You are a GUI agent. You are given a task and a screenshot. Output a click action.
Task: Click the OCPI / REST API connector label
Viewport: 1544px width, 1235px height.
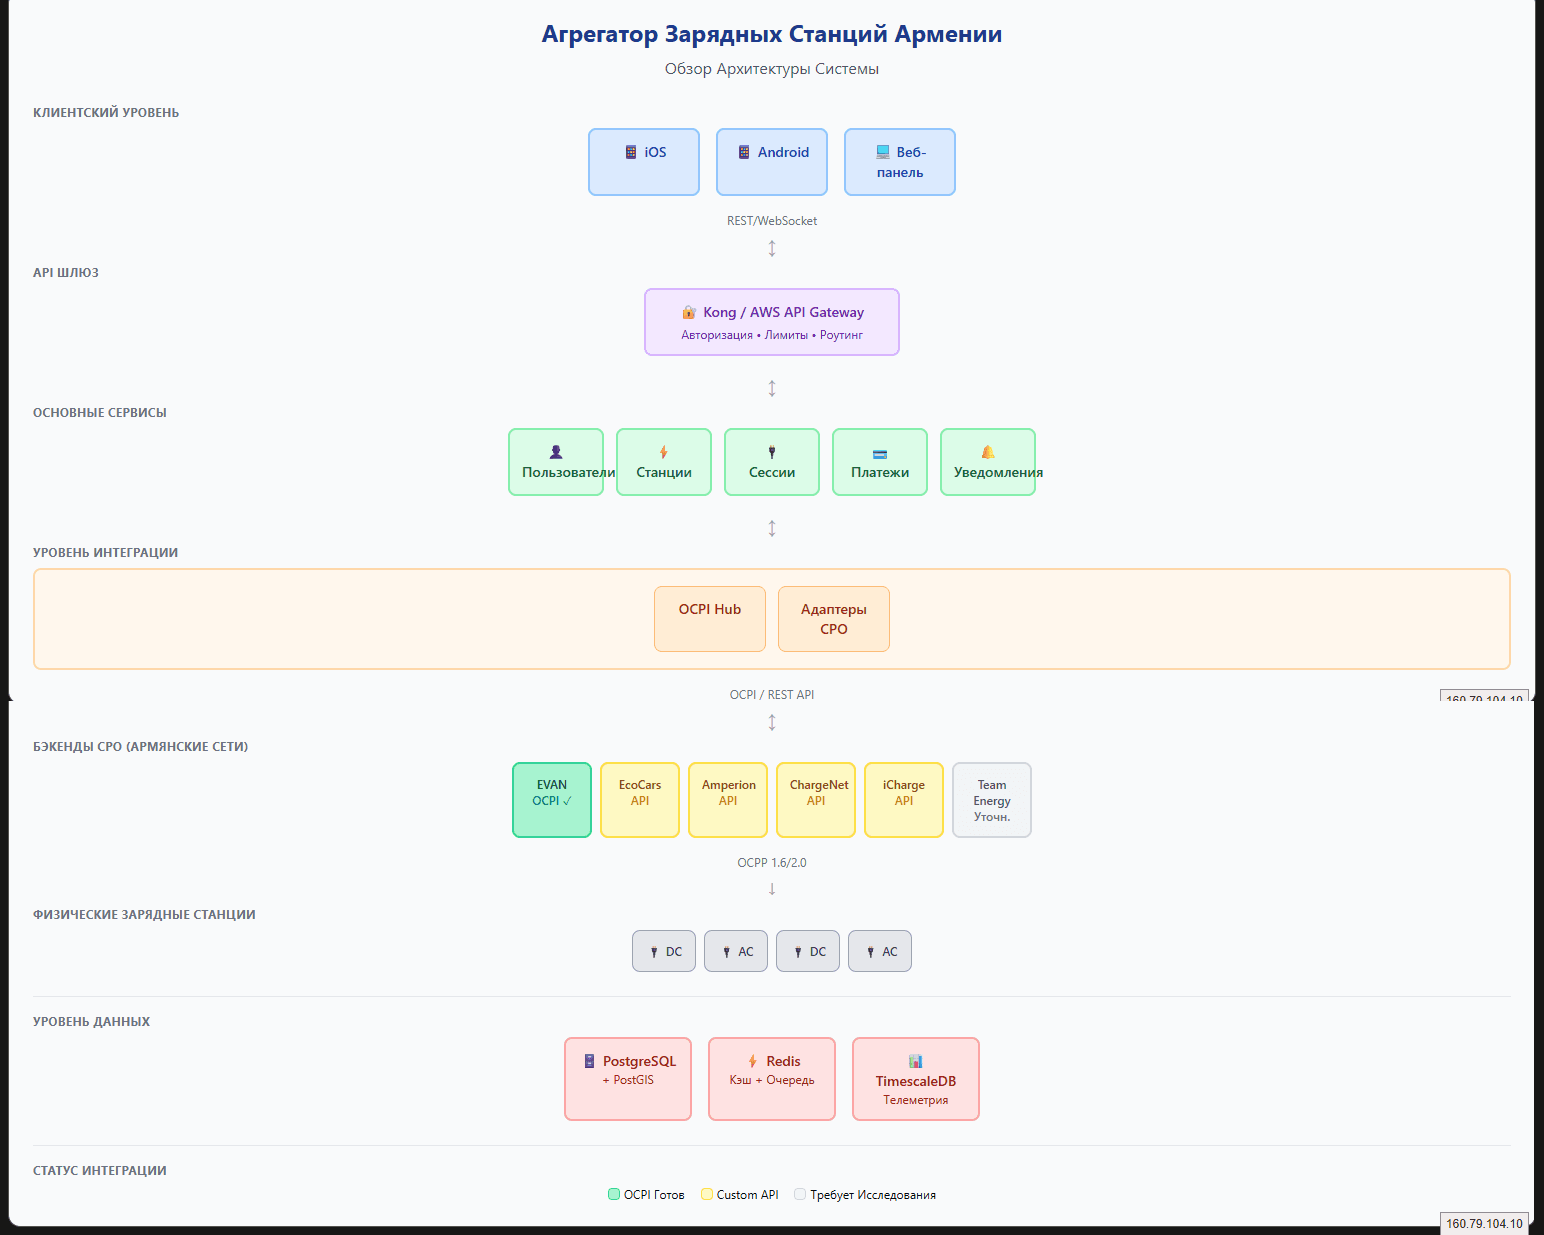[772, 695]
